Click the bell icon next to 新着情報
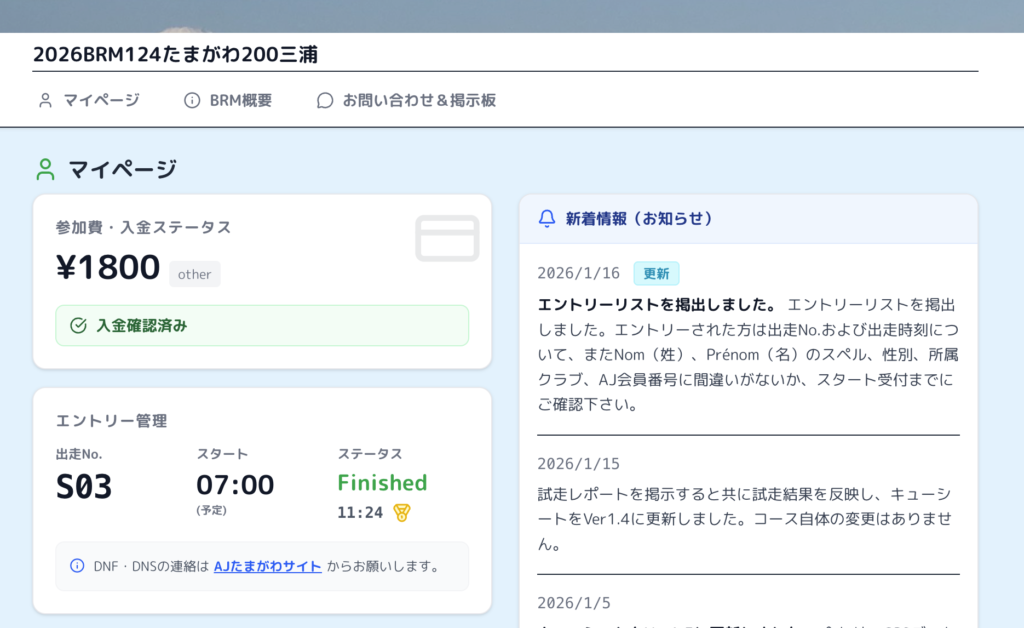Viewport: 1024px width, 628px height. tap(546, 218)
